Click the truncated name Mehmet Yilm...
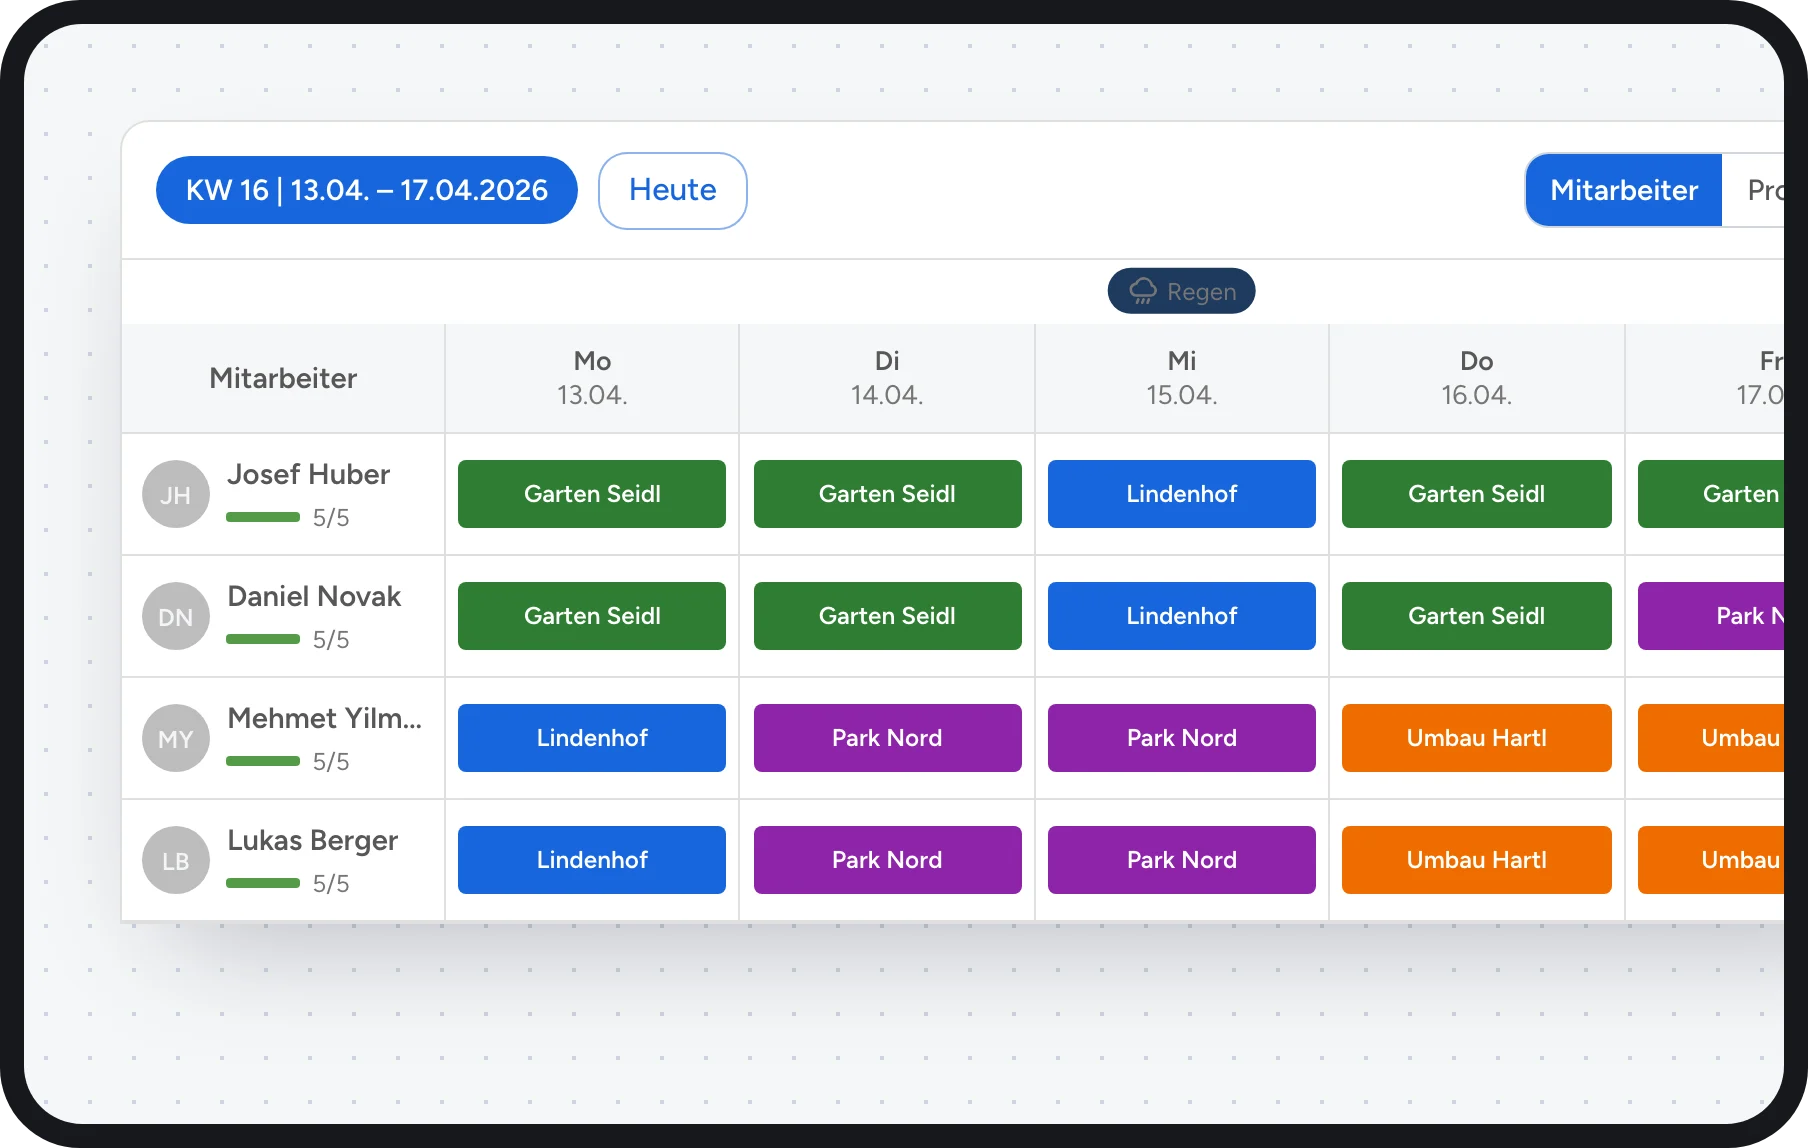1808x1148 pixels. tap(325, 718)
